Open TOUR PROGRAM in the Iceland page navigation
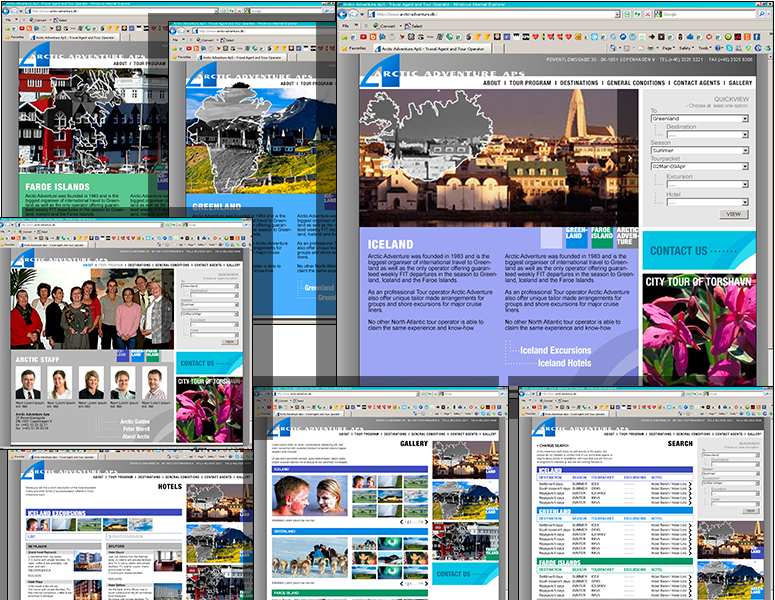The image size is (775, 600). tap(530, 83)
